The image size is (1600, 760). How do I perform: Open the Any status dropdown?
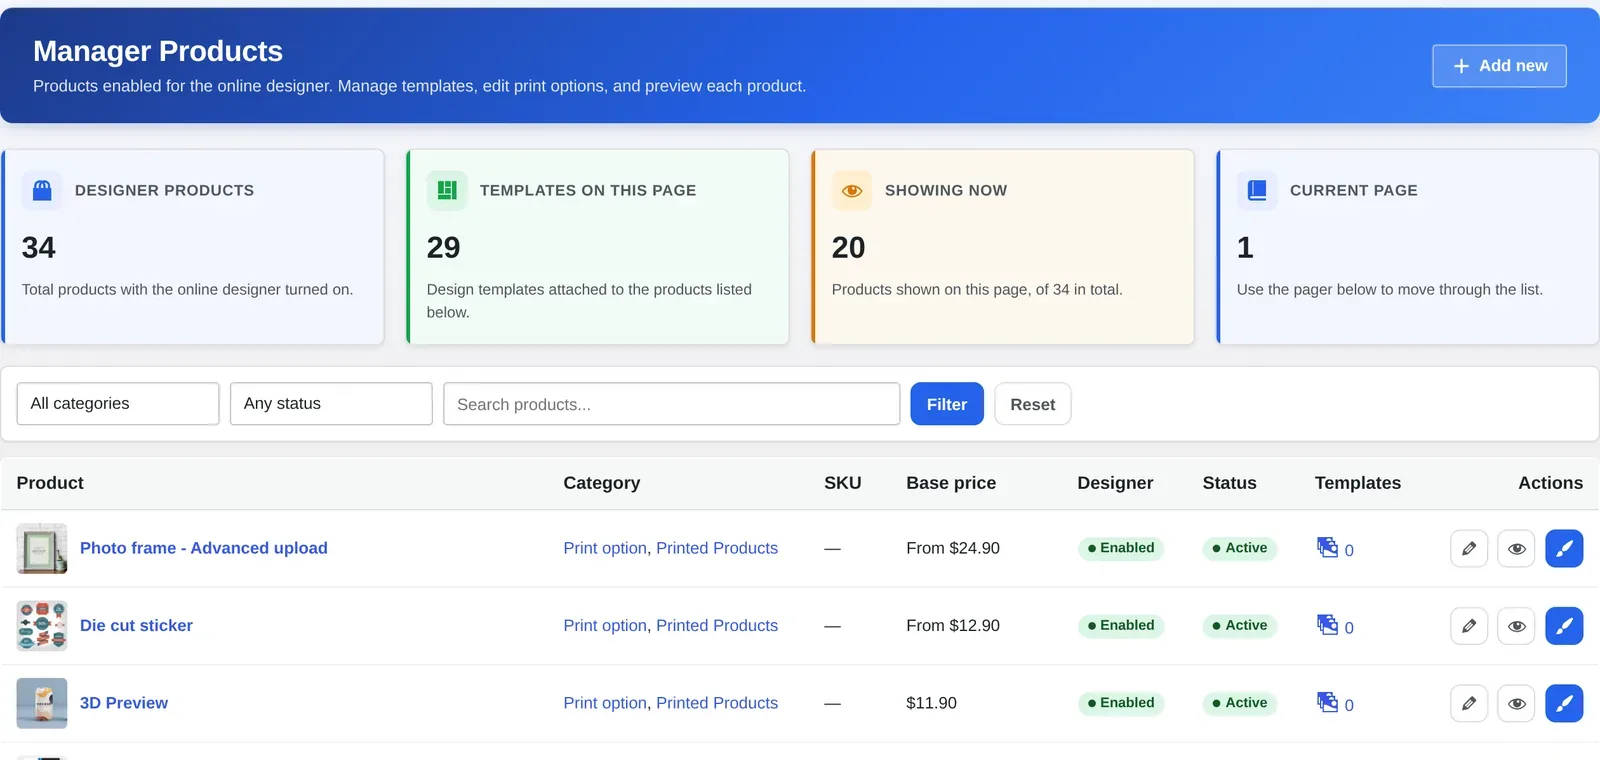331,404
